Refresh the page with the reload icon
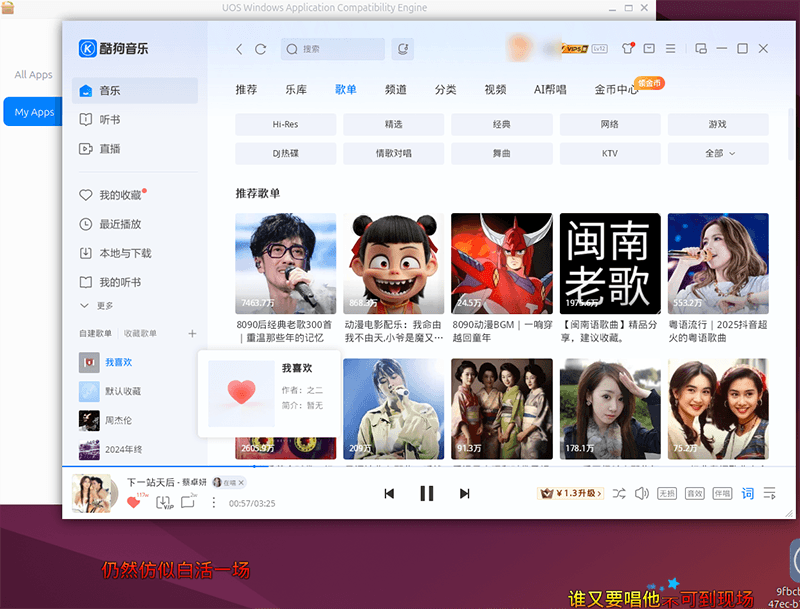The width and height of the screenshot is (800, 609). (x=261, y=49)
